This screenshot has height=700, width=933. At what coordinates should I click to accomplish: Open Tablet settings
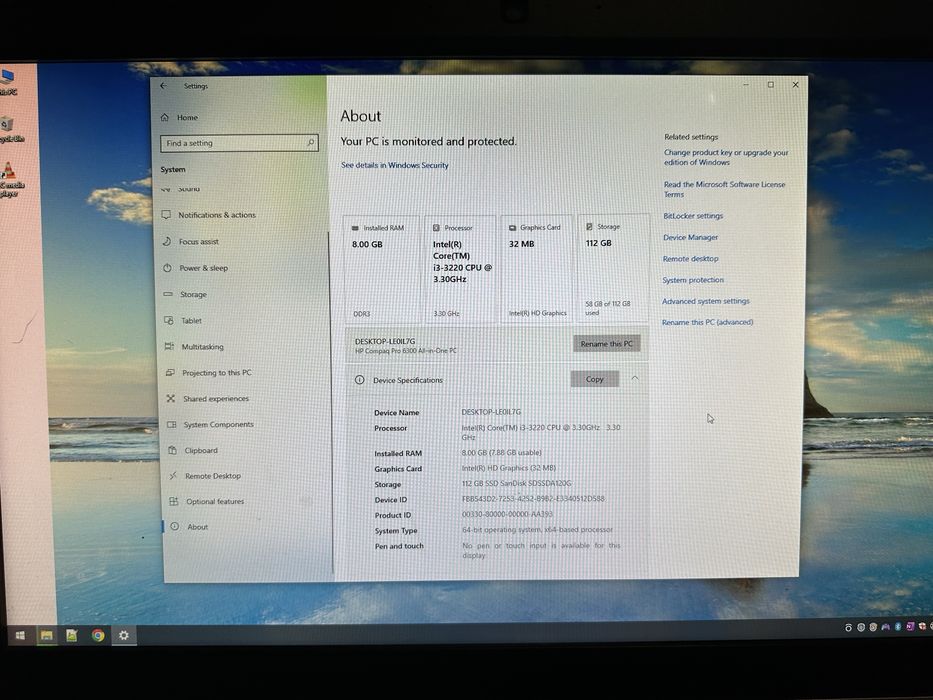coord(191,320)
